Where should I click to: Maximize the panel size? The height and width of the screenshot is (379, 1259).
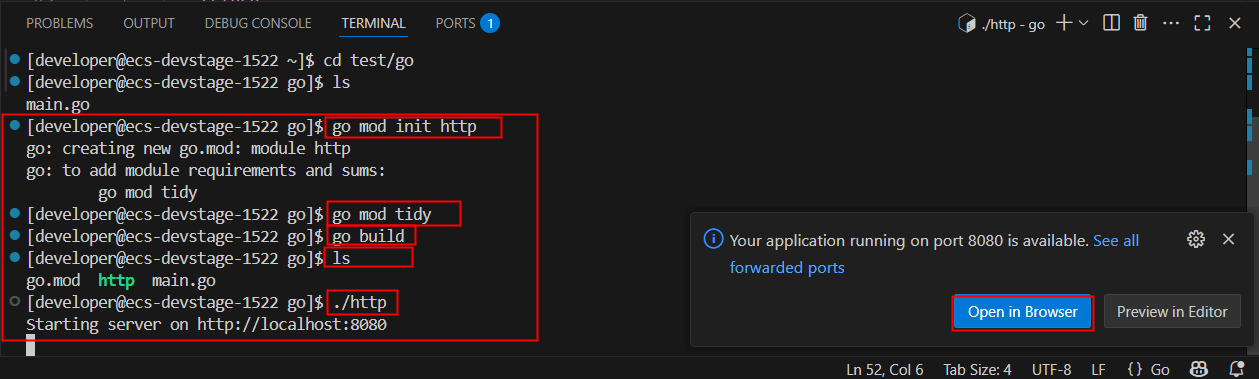pos(1203,23)
